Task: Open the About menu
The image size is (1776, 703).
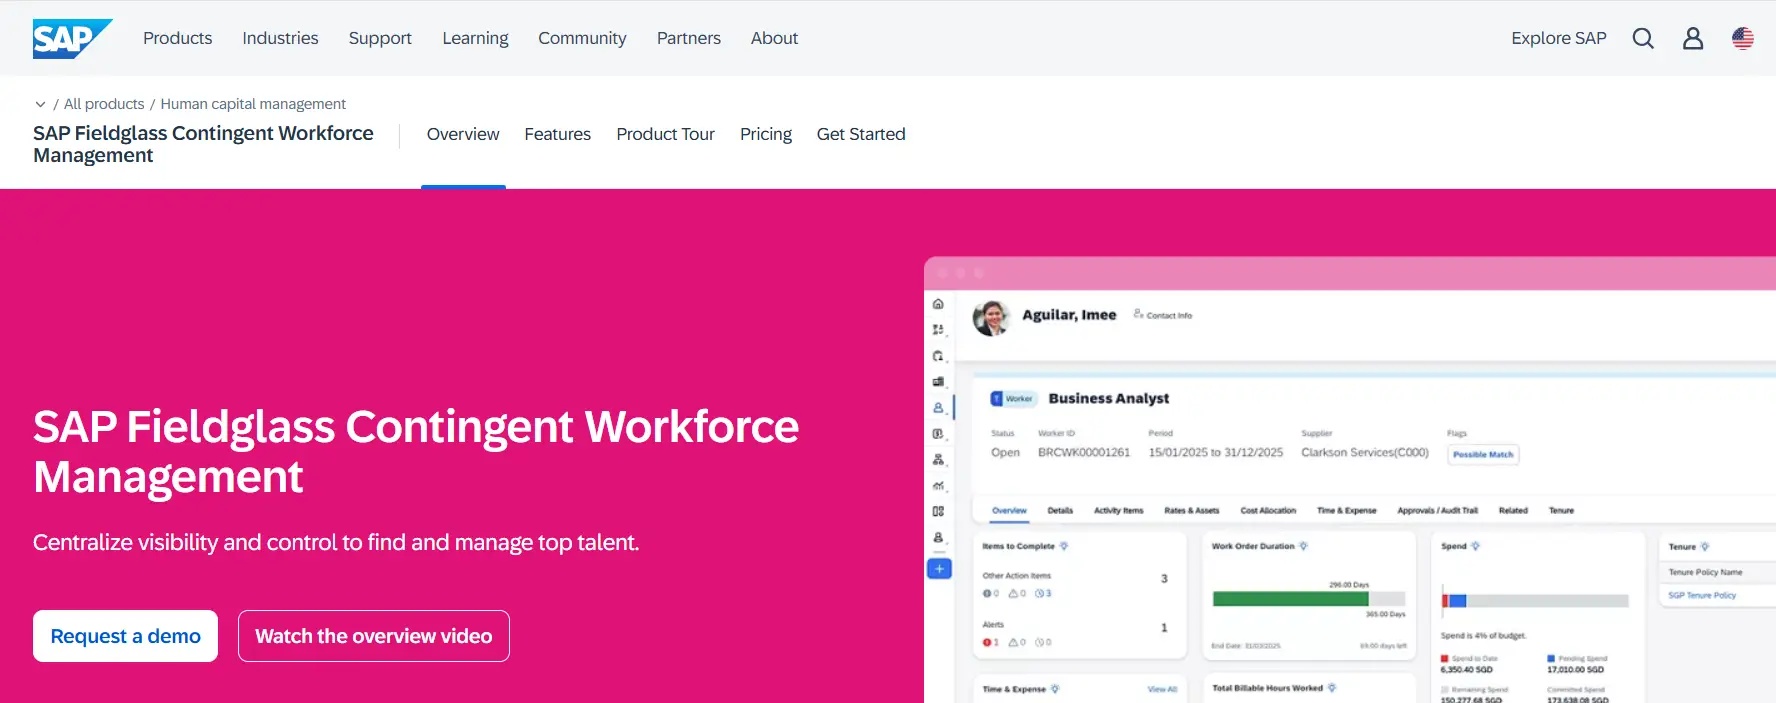Action: click(774, 38)
